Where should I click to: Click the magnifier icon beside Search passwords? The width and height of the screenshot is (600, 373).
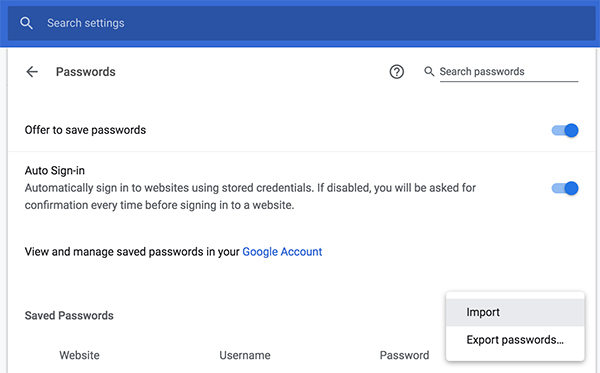tap(429, 72)
